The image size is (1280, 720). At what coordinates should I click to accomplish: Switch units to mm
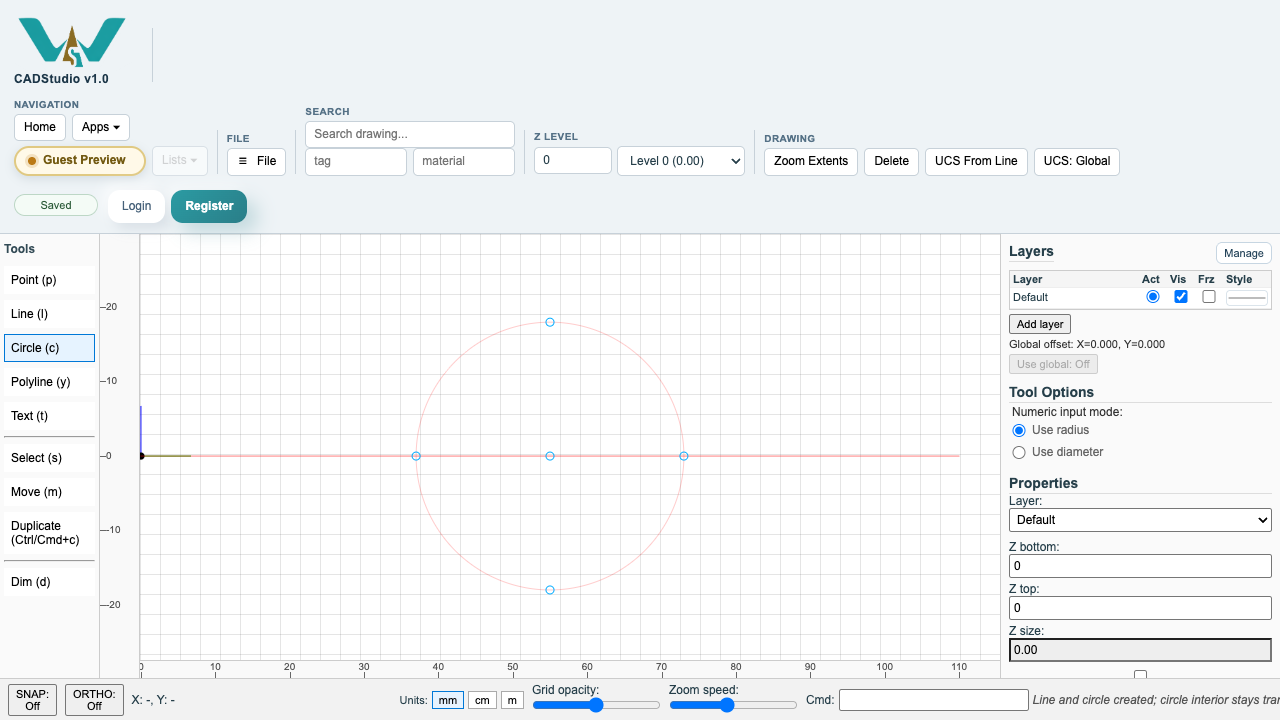tap(448, 700)
